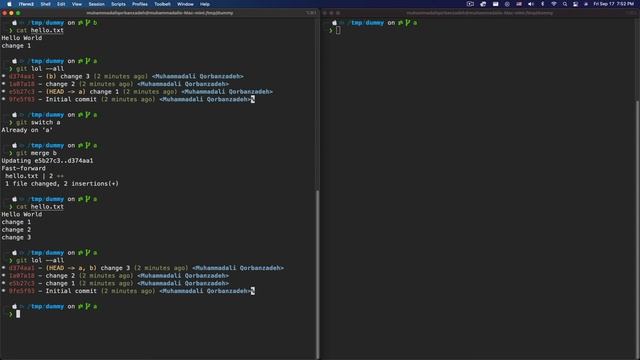Open the View menu
The width and height of the screenshot is (640, 360).
point(77,4)
